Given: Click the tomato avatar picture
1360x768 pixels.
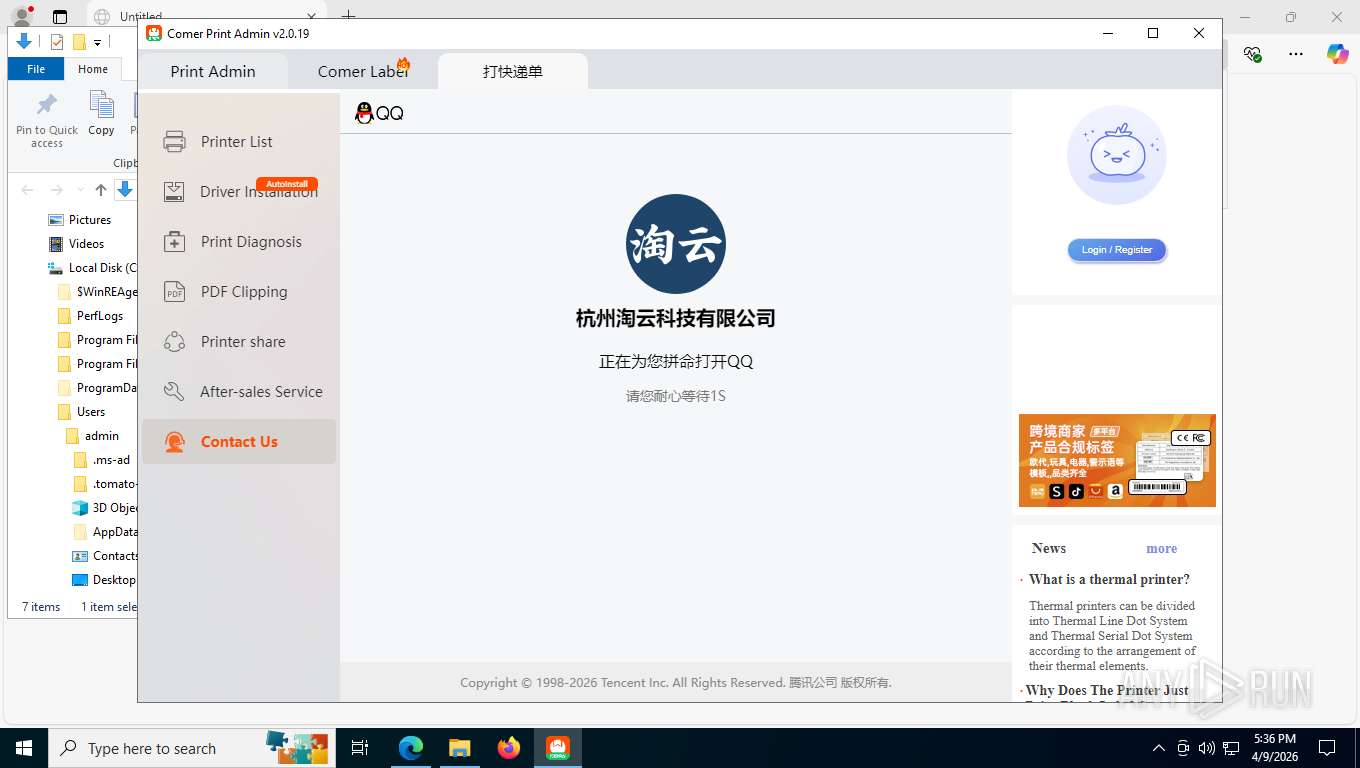Looking at the screenshot, I should (1116, 155).
